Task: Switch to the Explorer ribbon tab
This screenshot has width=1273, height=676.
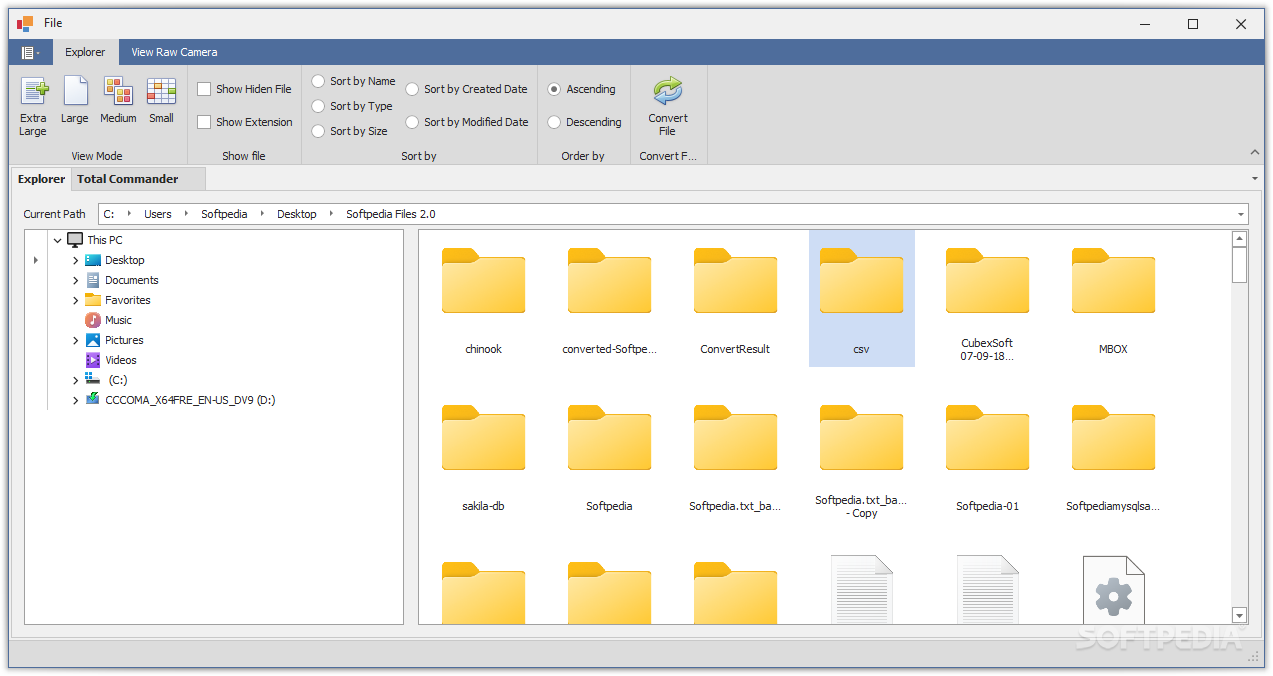Action: [85, 52]
